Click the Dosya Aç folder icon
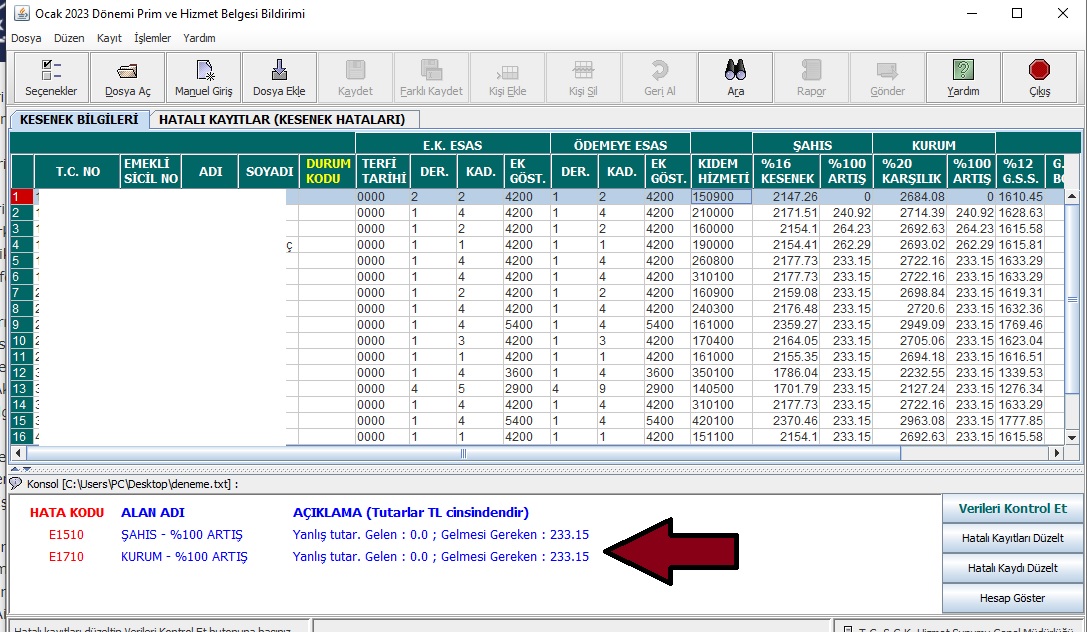Screen dimensions: 1087x632 (x=127, y=78)
